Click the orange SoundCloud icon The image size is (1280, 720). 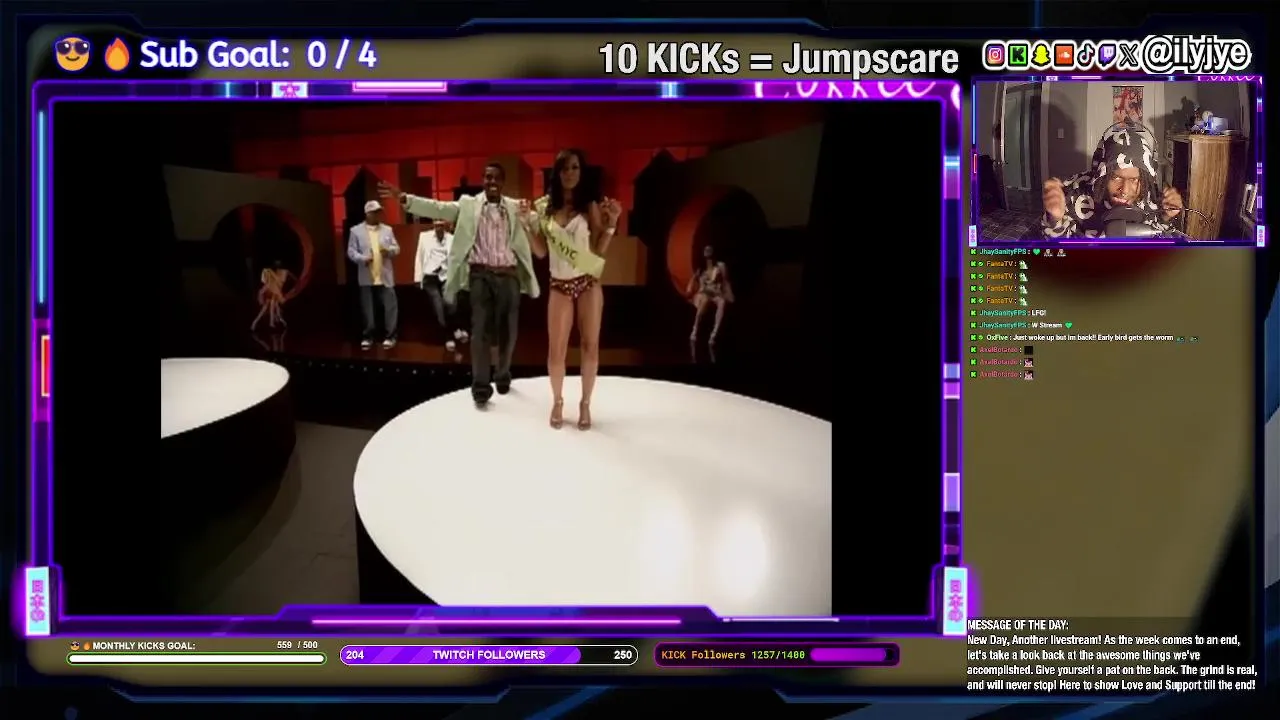(x=1063, y=56)
